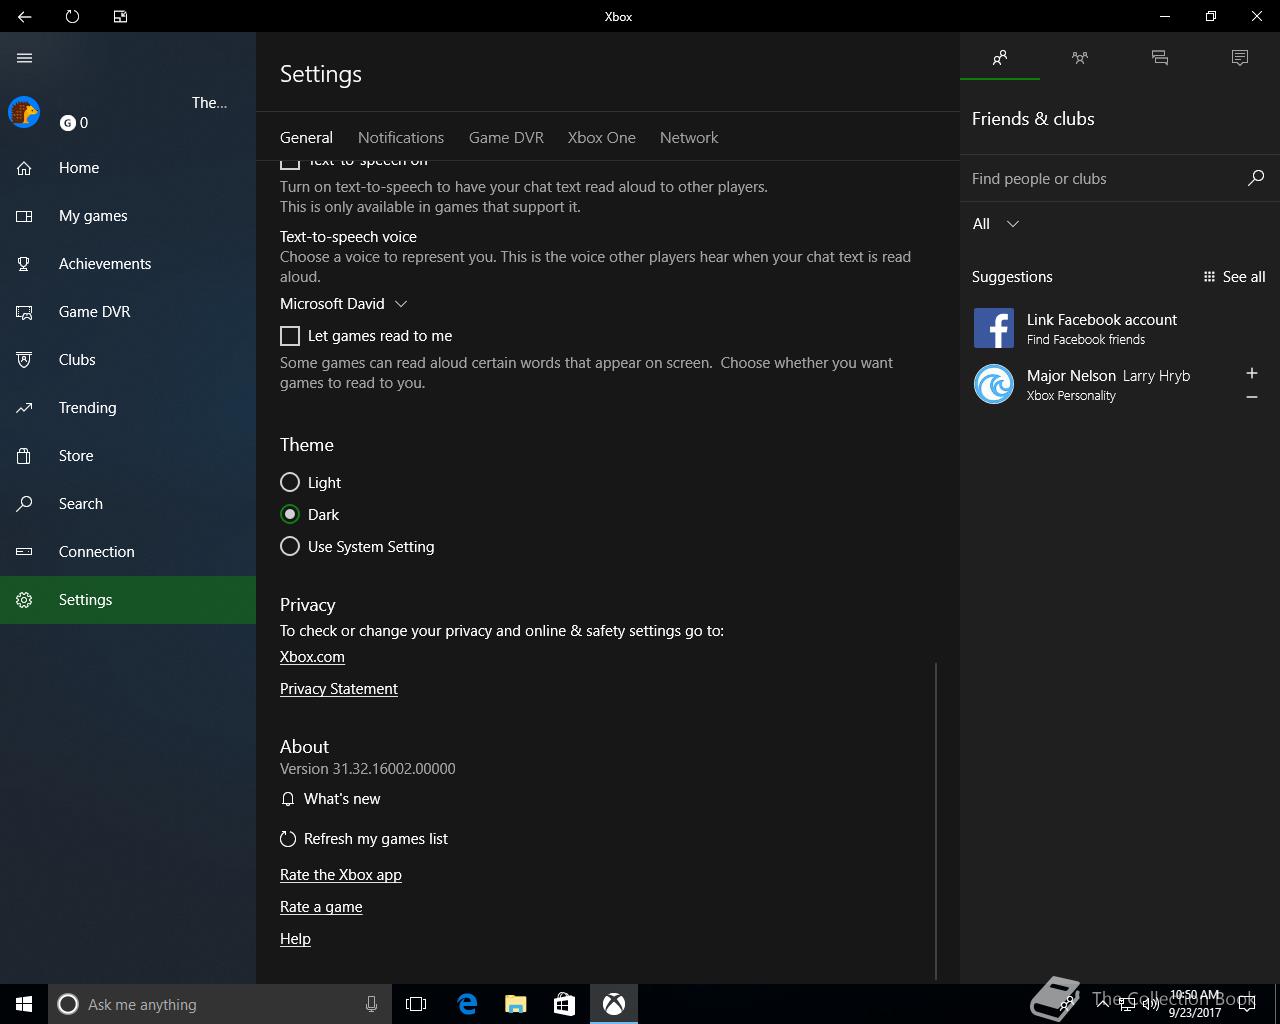Remove Major Nelson suggestion with minus icon

tap(1251, 397)
